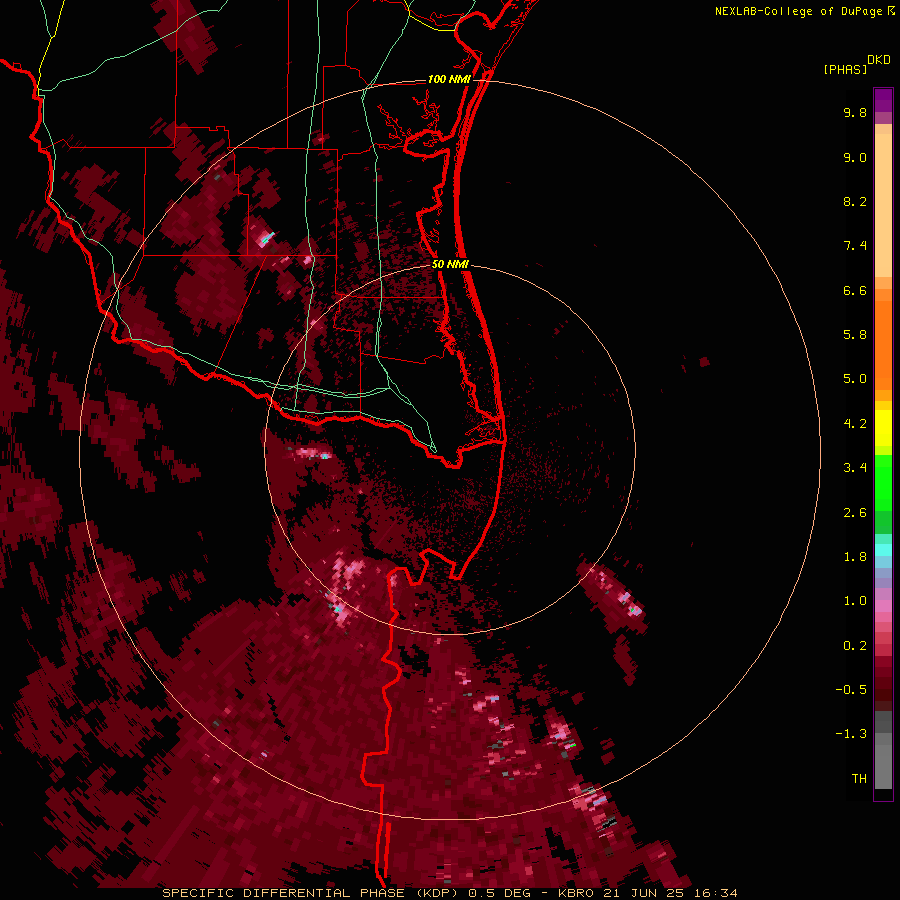Click the SPECIFIC DIFFERENTIAL PHASE (KDP) title text
This screenshot has width=900, height=900.
pyautogui.click(x=312, y=893)
